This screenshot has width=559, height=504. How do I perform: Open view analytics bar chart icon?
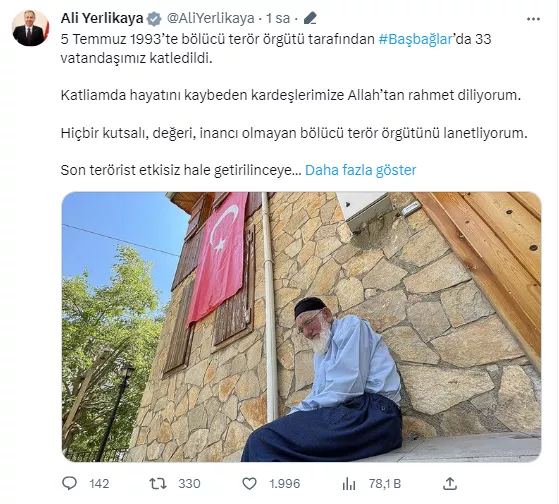pyautogui.click(x=349, y=484)
